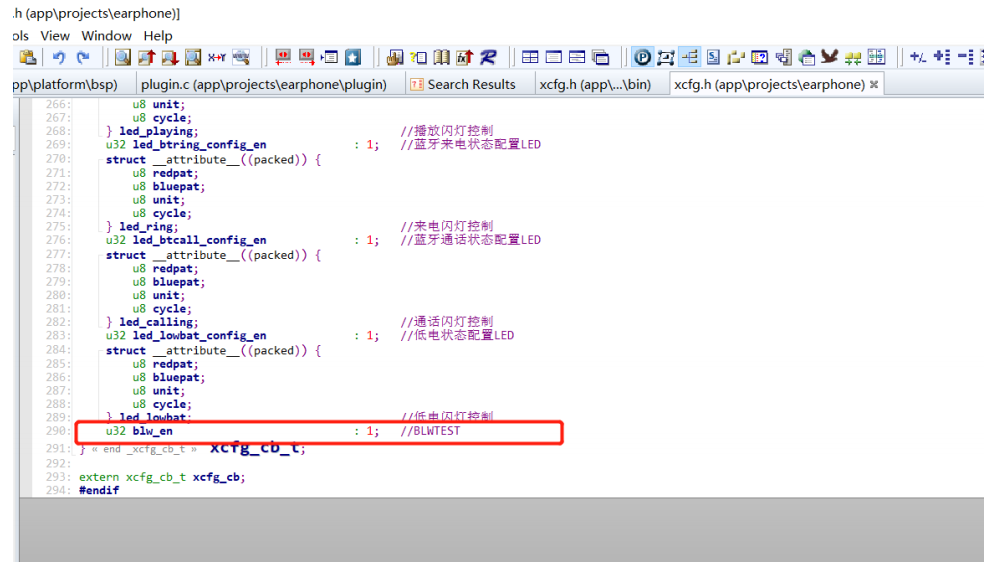The image size is (1003, 566).
Task: Click the extern xcfg_cb_t xcfg_cb declaration
Action: (x=162, y=477)
